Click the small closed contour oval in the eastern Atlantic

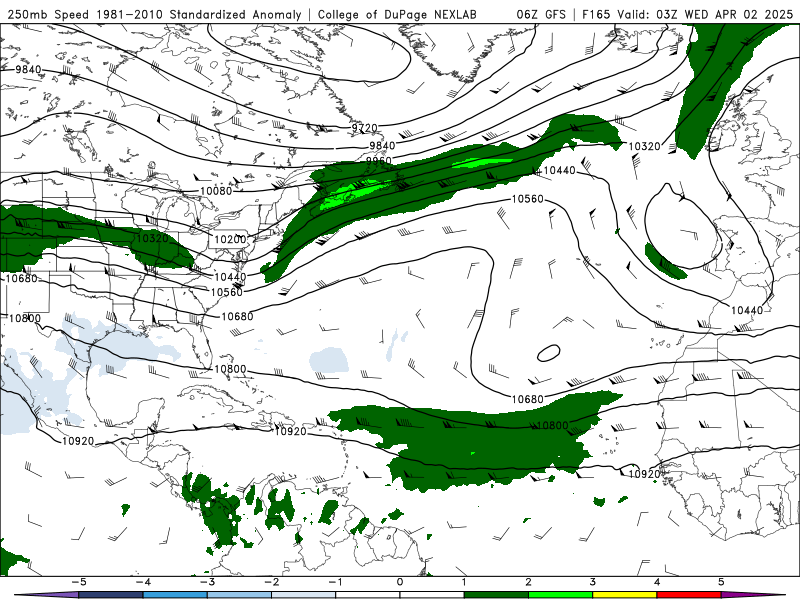[x=548, y=353]
